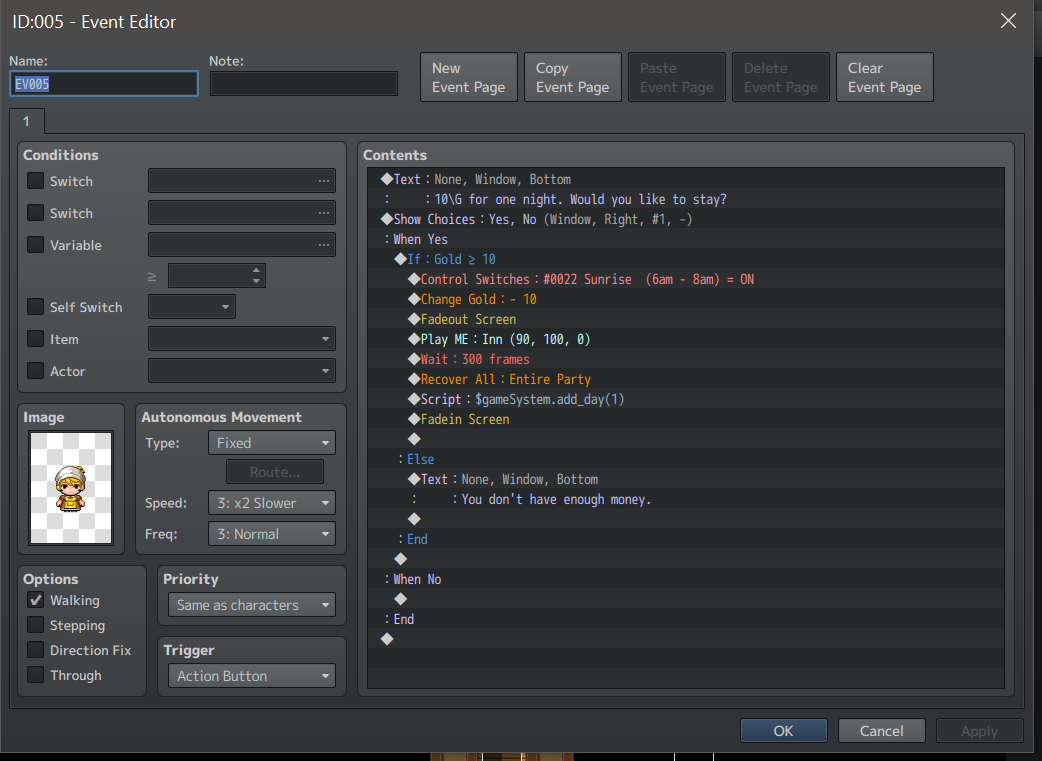Click the Apply button
The height and width of the screenshot is (761, 1042).
point(979,730)
